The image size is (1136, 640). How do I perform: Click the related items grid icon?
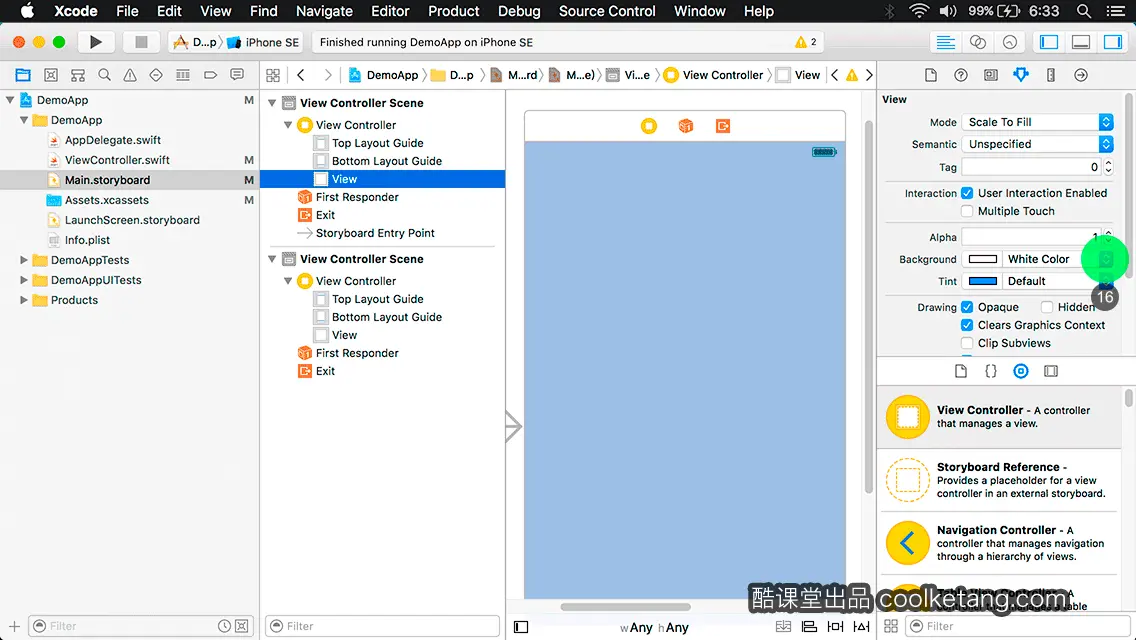(273, 75)
